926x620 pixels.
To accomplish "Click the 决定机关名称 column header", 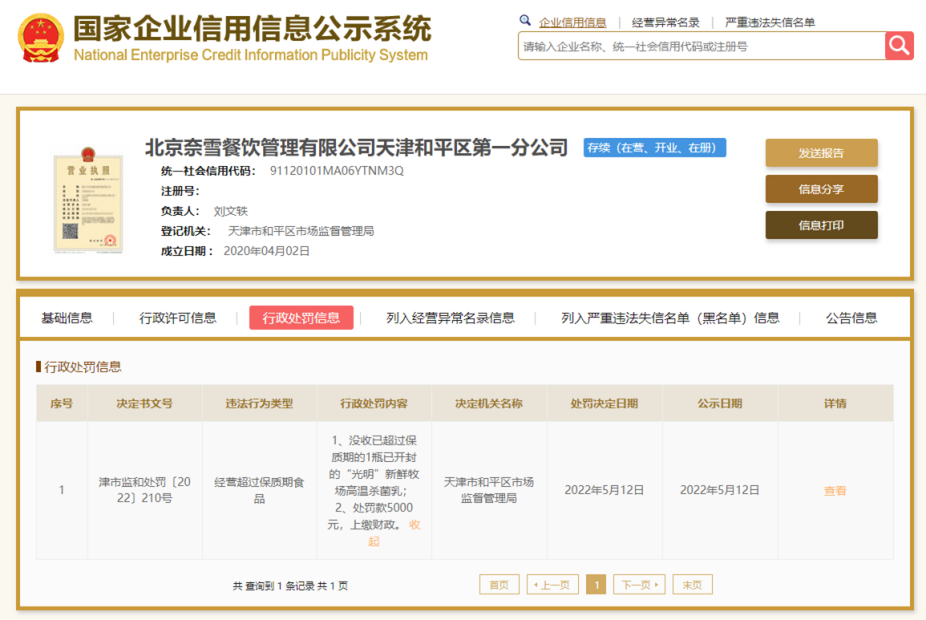I will click(489, 403).
